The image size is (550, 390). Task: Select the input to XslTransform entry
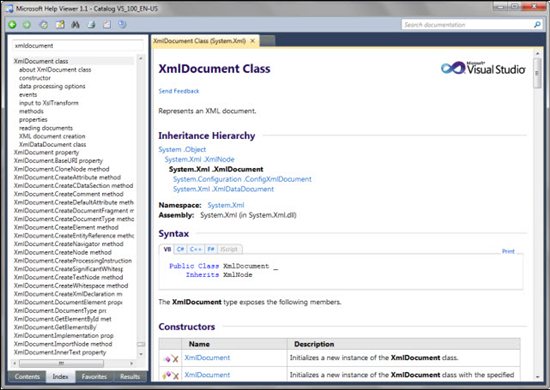click(49, 103)
